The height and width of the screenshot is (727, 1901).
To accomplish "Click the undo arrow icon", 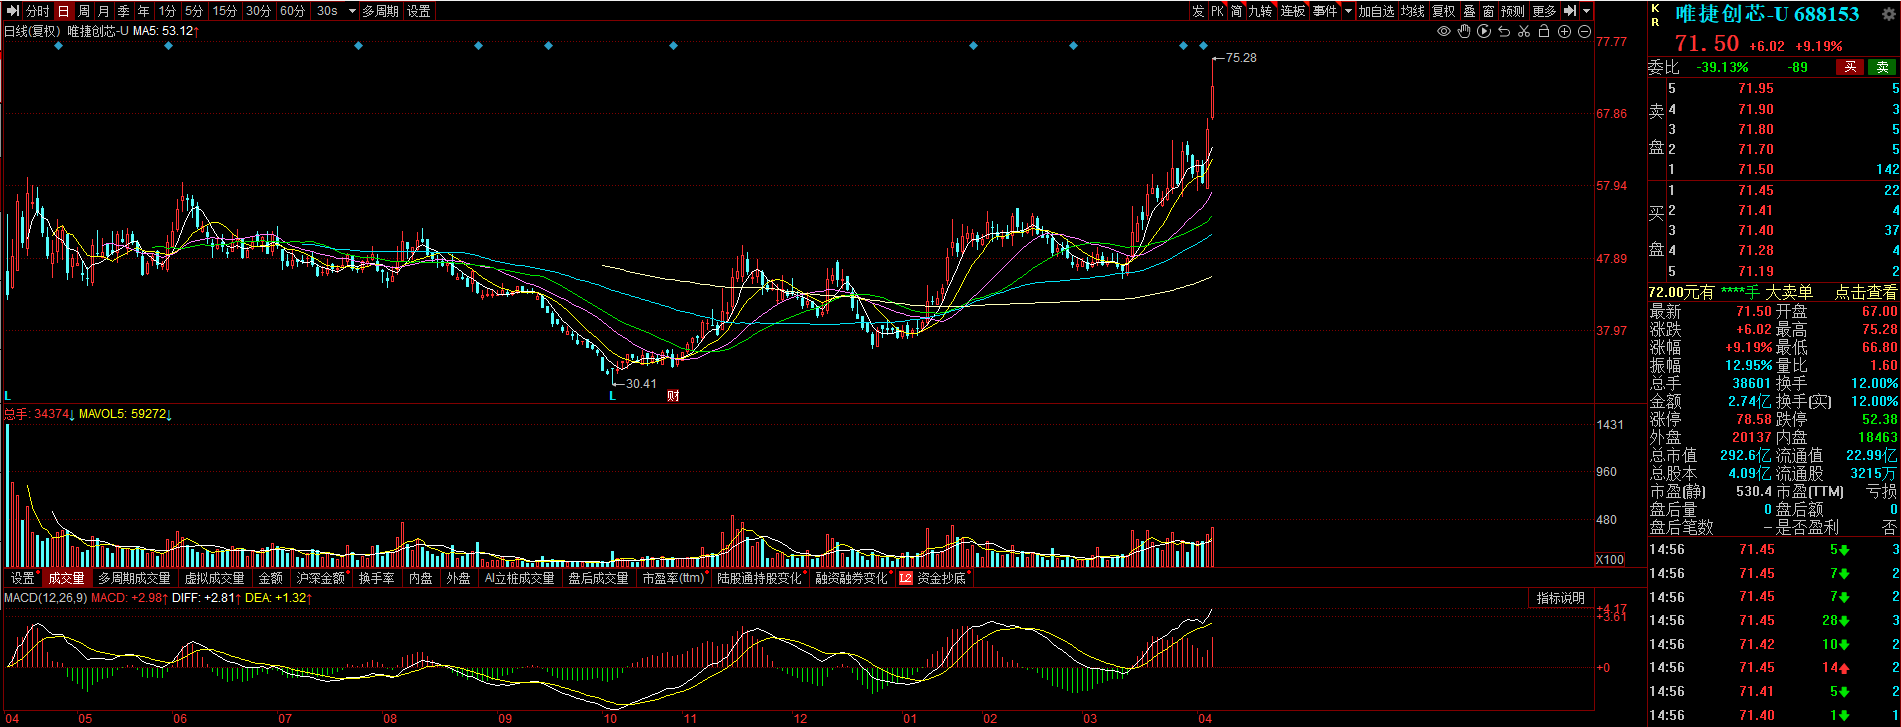I will [1504, 31].
